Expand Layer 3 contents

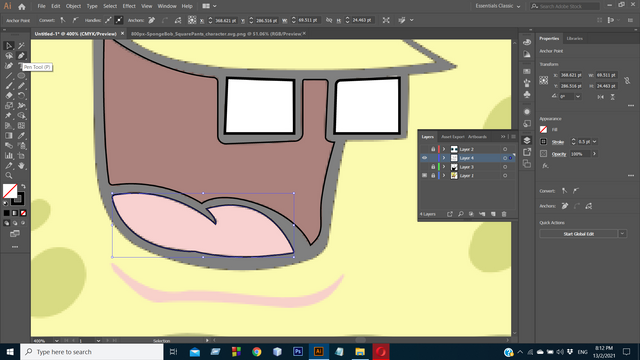point(444,167)
